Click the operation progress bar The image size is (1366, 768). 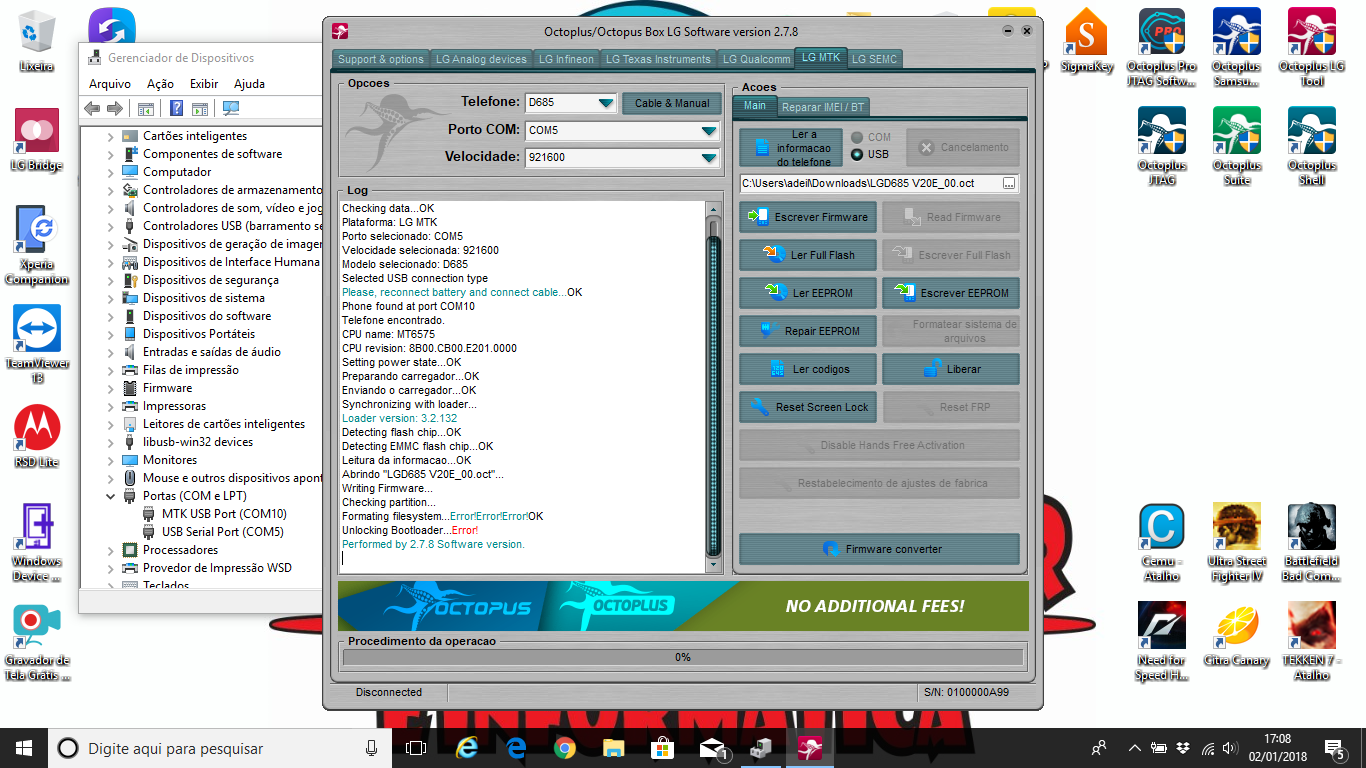click(683, 657)
